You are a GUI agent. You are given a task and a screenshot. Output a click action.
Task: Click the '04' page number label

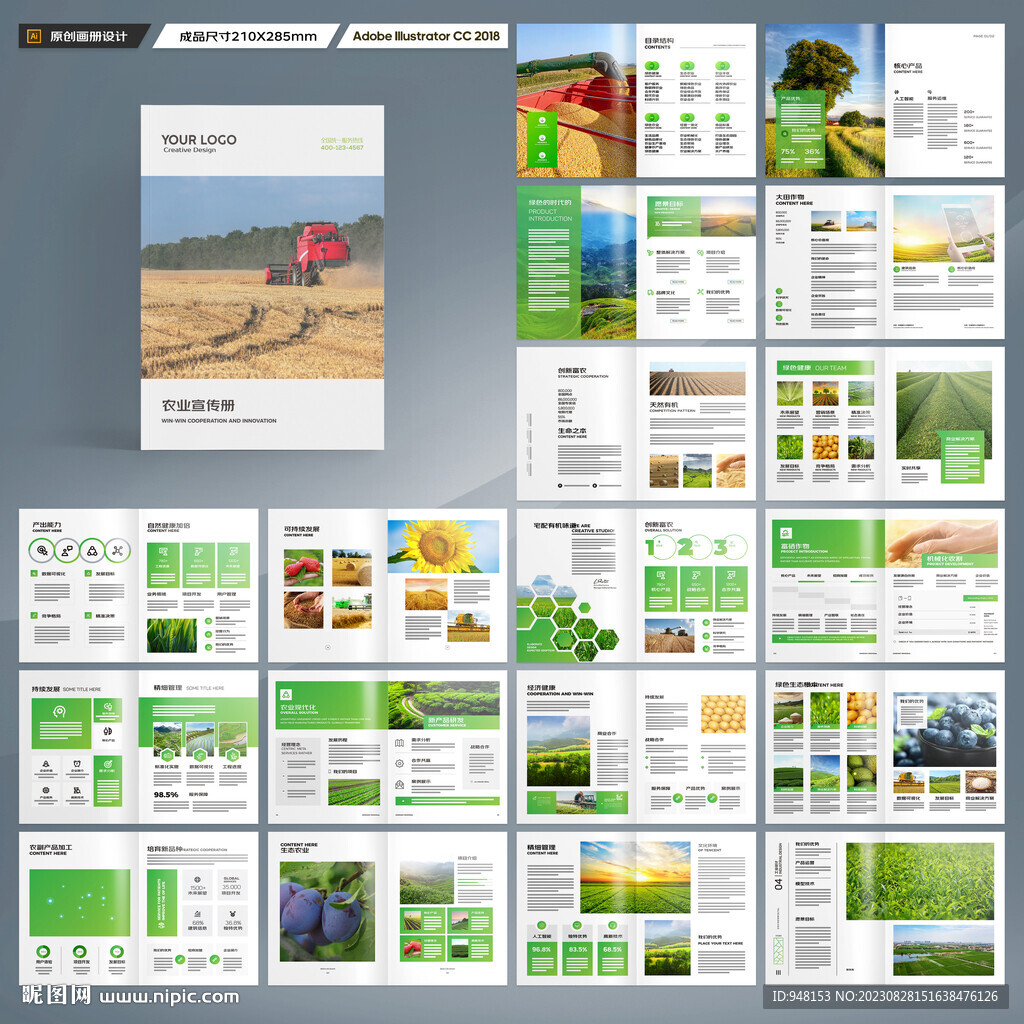[778, 884]
